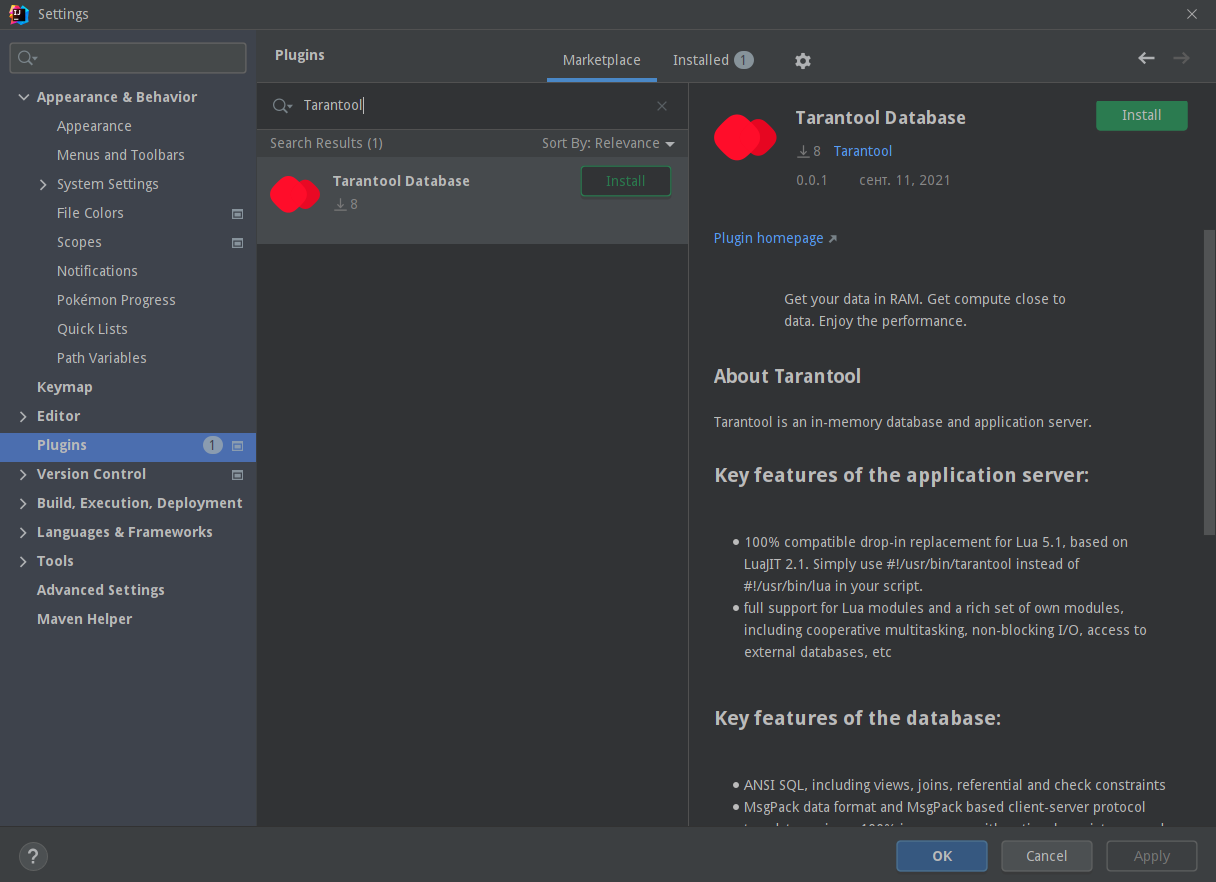This screenshot has width=1216, height=882.
Task: Select Tarantool Database search result title
Action: (x=401, y=181)
